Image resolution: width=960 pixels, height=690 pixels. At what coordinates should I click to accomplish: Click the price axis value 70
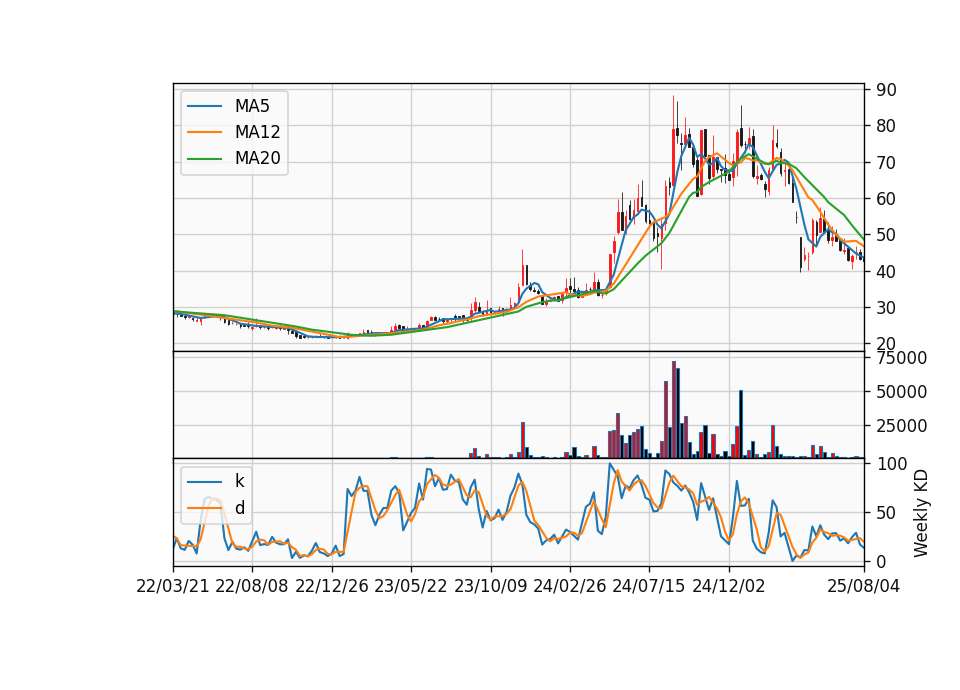[x=886, y=163]
